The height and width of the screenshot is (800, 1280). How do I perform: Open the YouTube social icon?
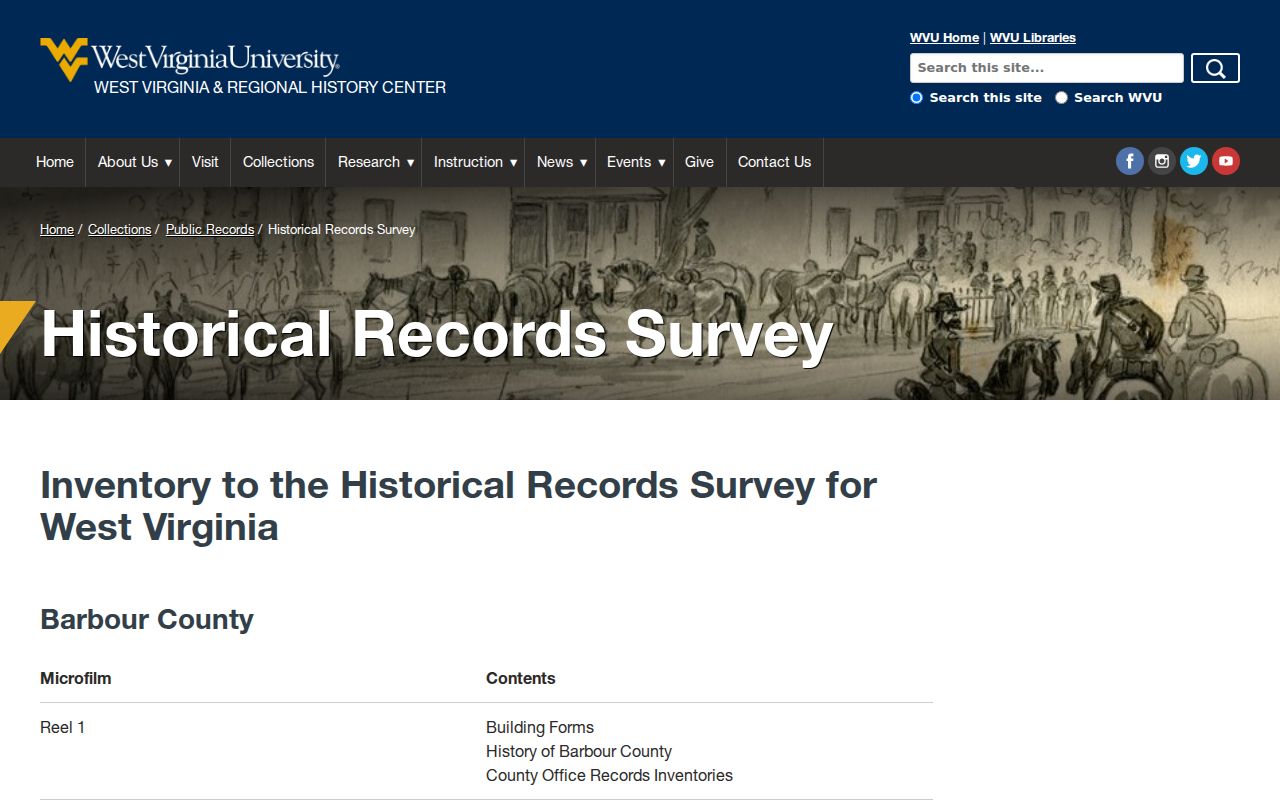tap(1226, 161)
